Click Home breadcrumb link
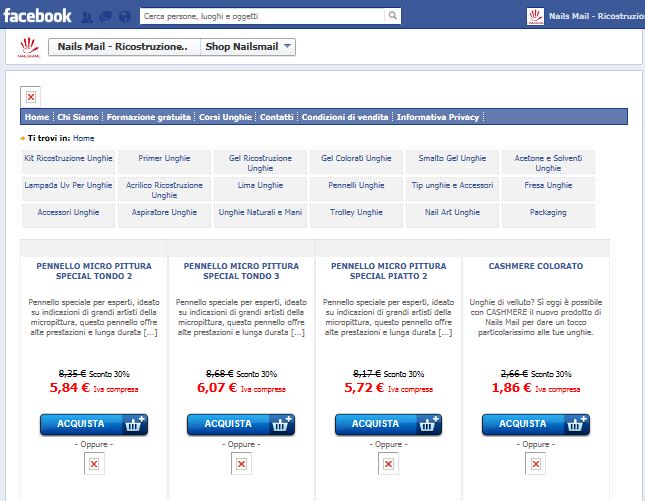The image size is (645, 501). (84, 138)
